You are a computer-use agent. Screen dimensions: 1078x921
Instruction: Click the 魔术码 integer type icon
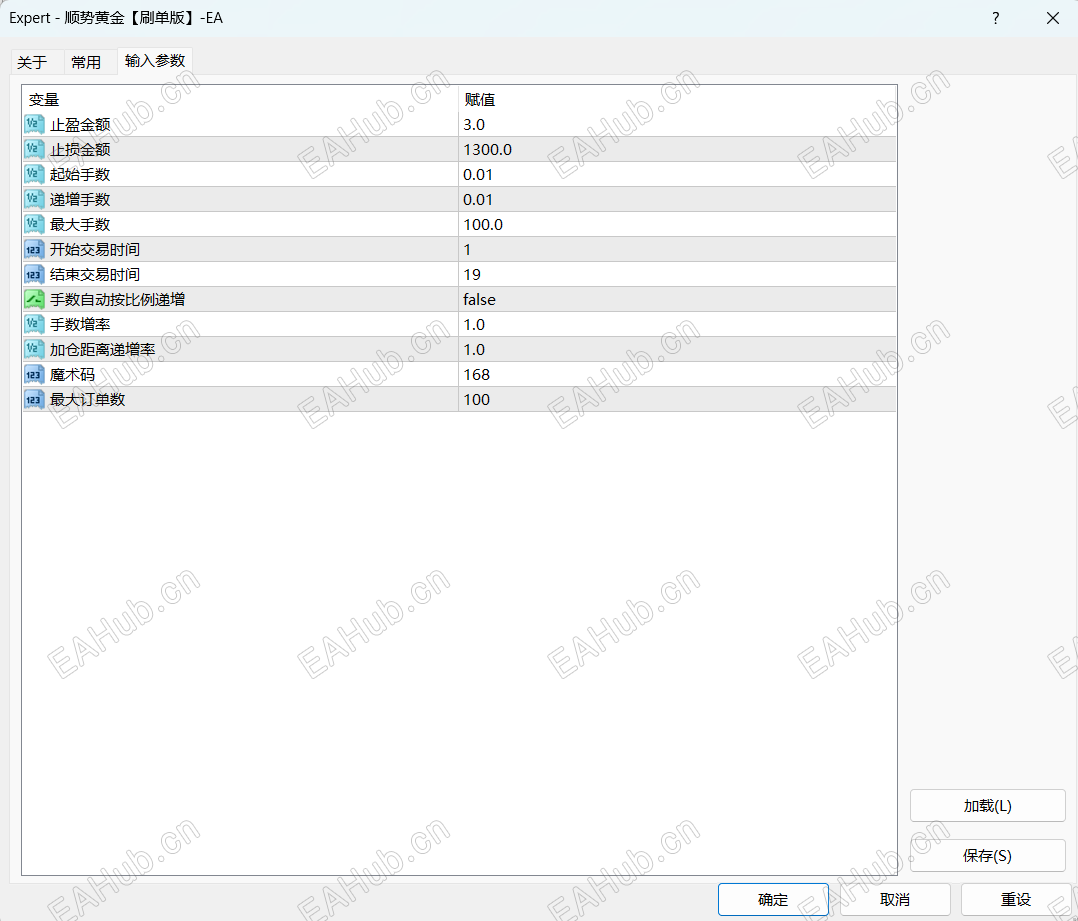point(32,374)
